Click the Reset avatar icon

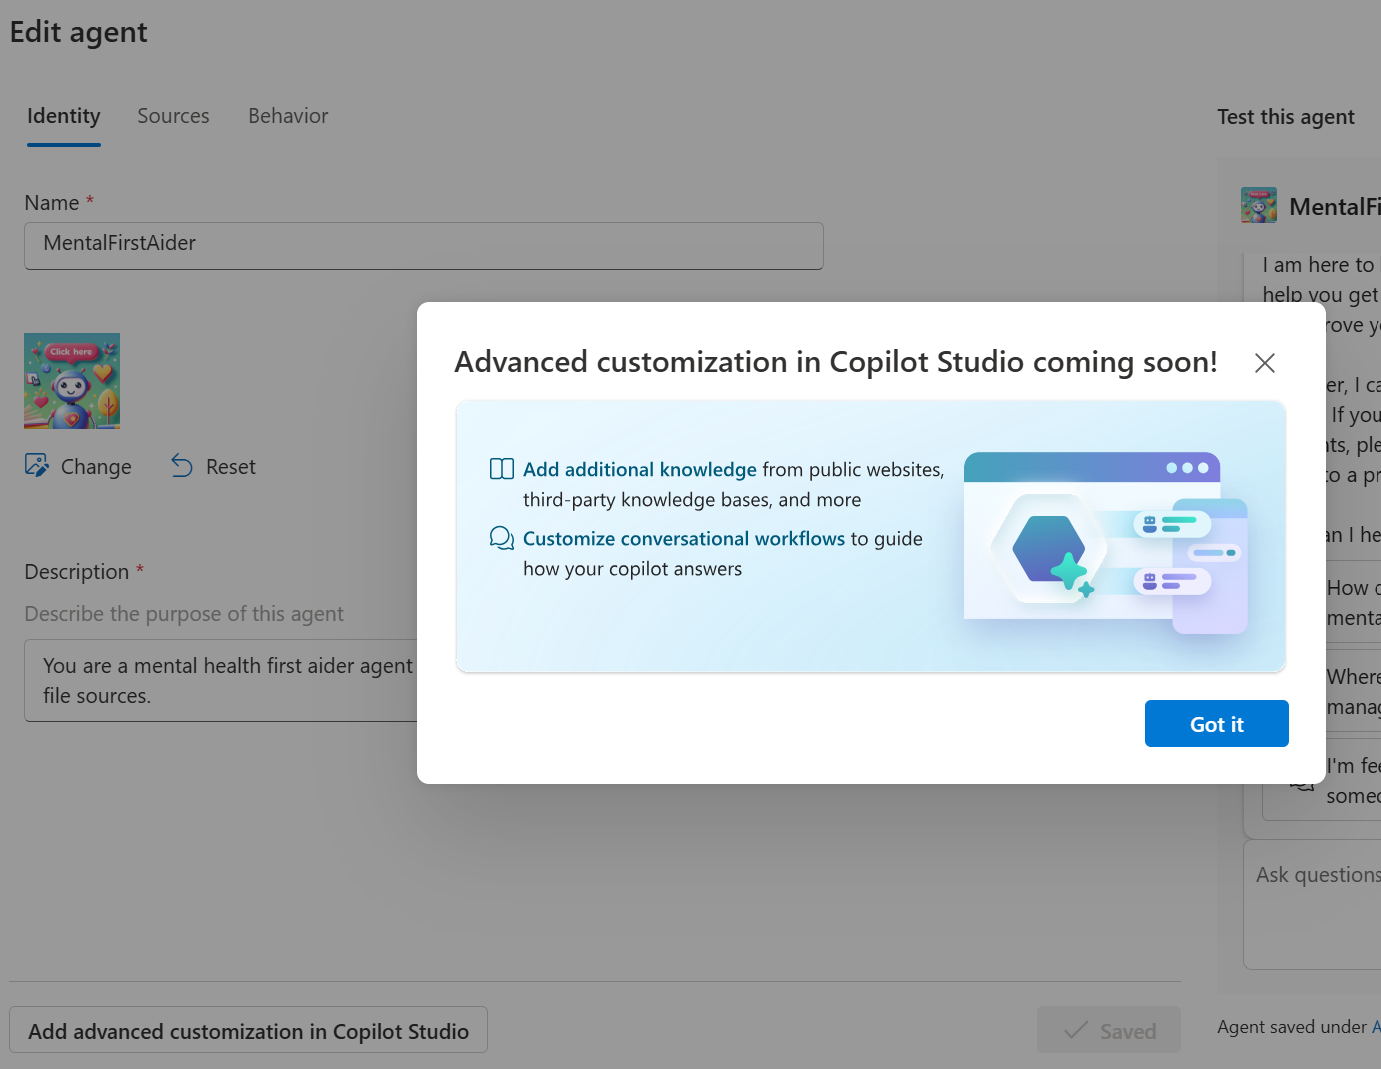[181, 466]
